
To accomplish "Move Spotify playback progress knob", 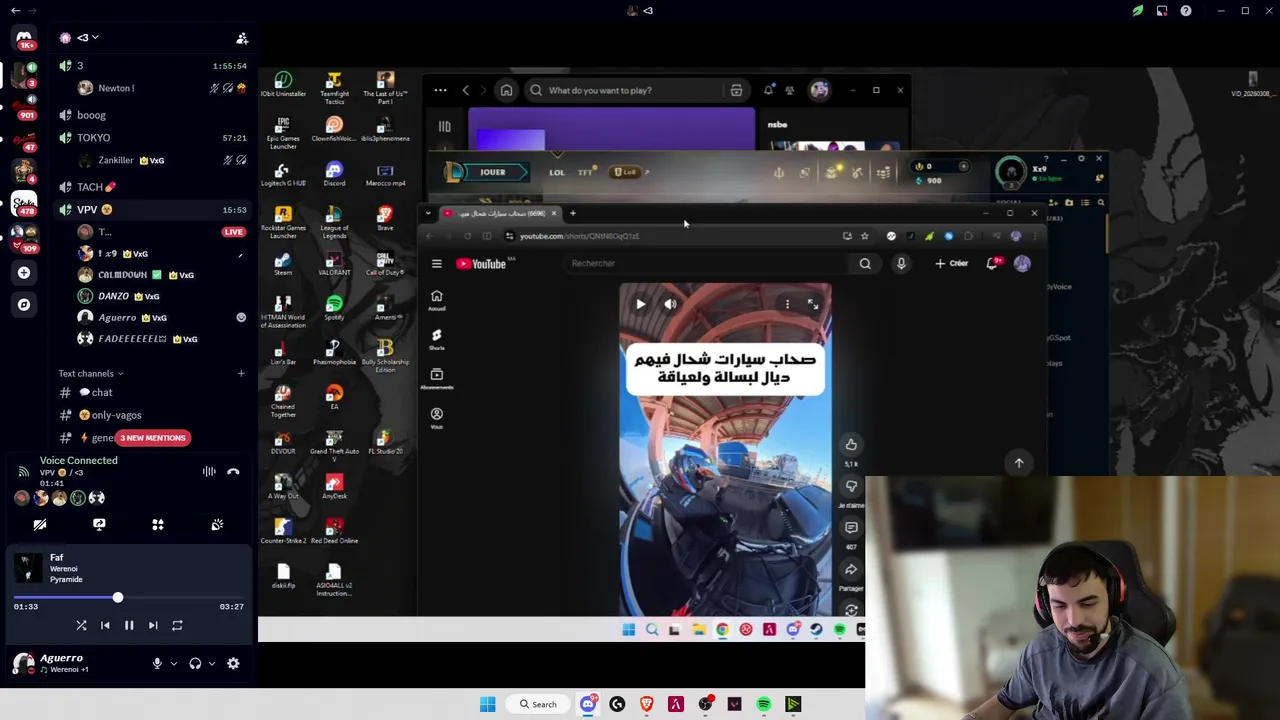I will 117,598.
